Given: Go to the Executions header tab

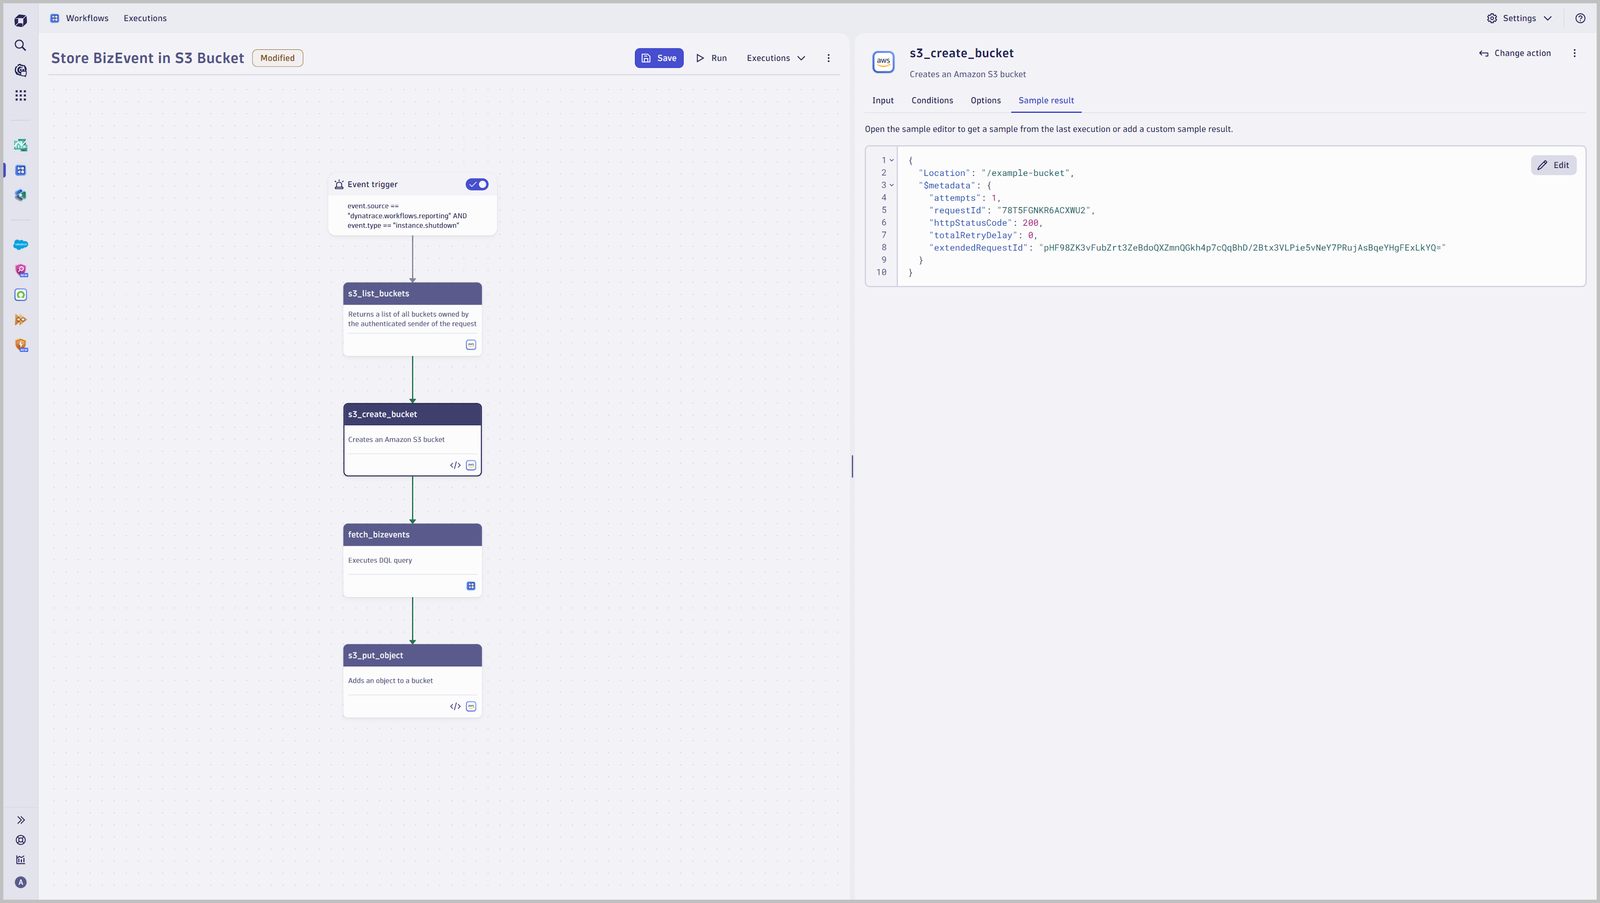Looking at the screenshot, I should pos(145,18).
